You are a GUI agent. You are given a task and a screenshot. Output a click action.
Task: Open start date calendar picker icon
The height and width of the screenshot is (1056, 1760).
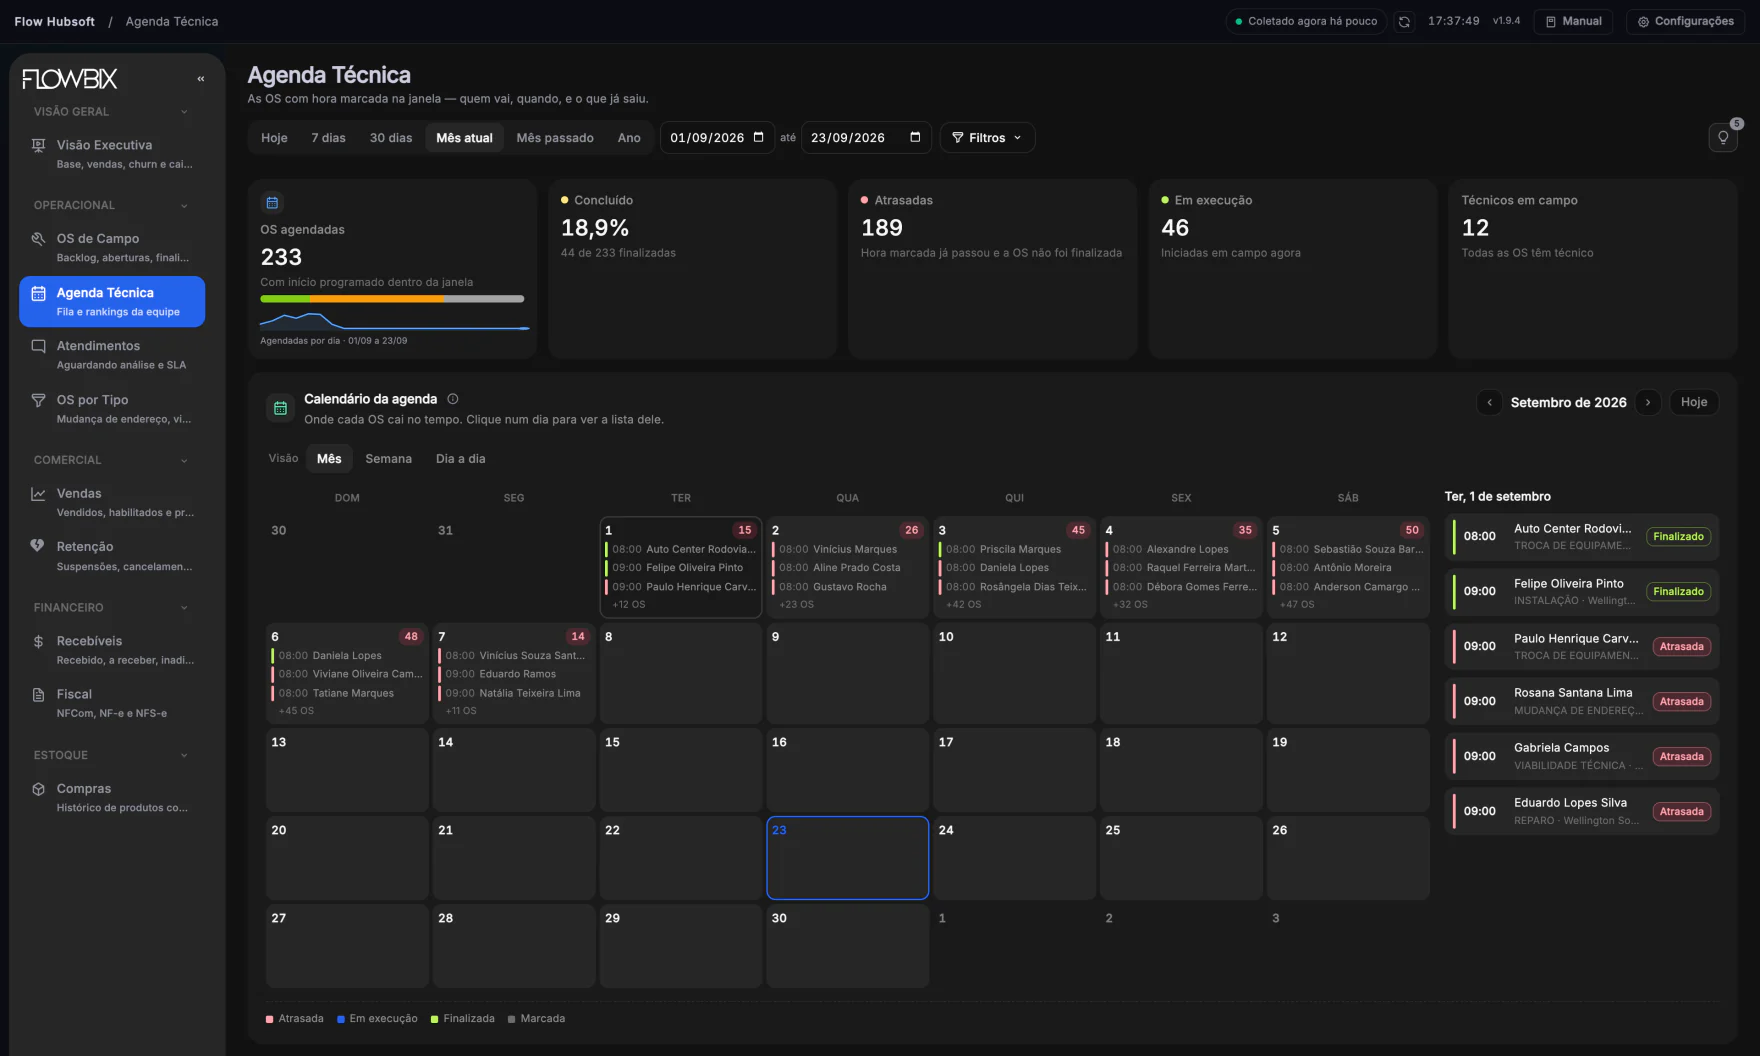758,137
